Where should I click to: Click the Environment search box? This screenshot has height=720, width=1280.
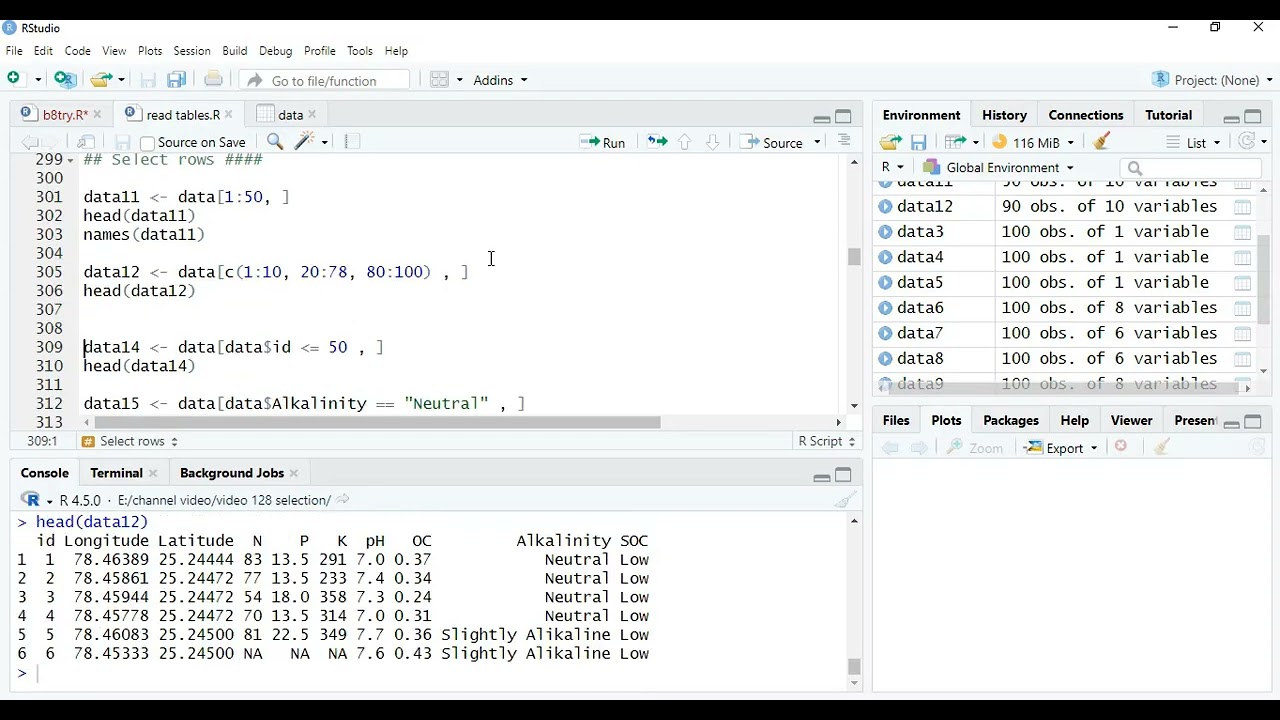click(x=1190, y=168)
